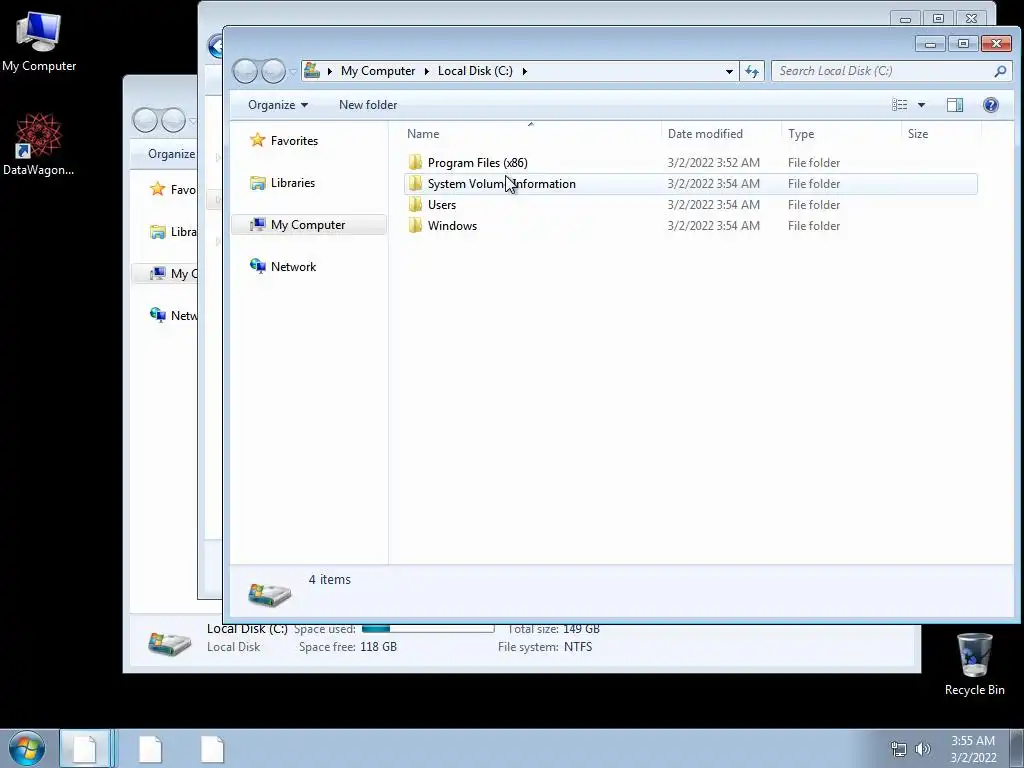Click Network icon in back-left window

pos(157,315)
